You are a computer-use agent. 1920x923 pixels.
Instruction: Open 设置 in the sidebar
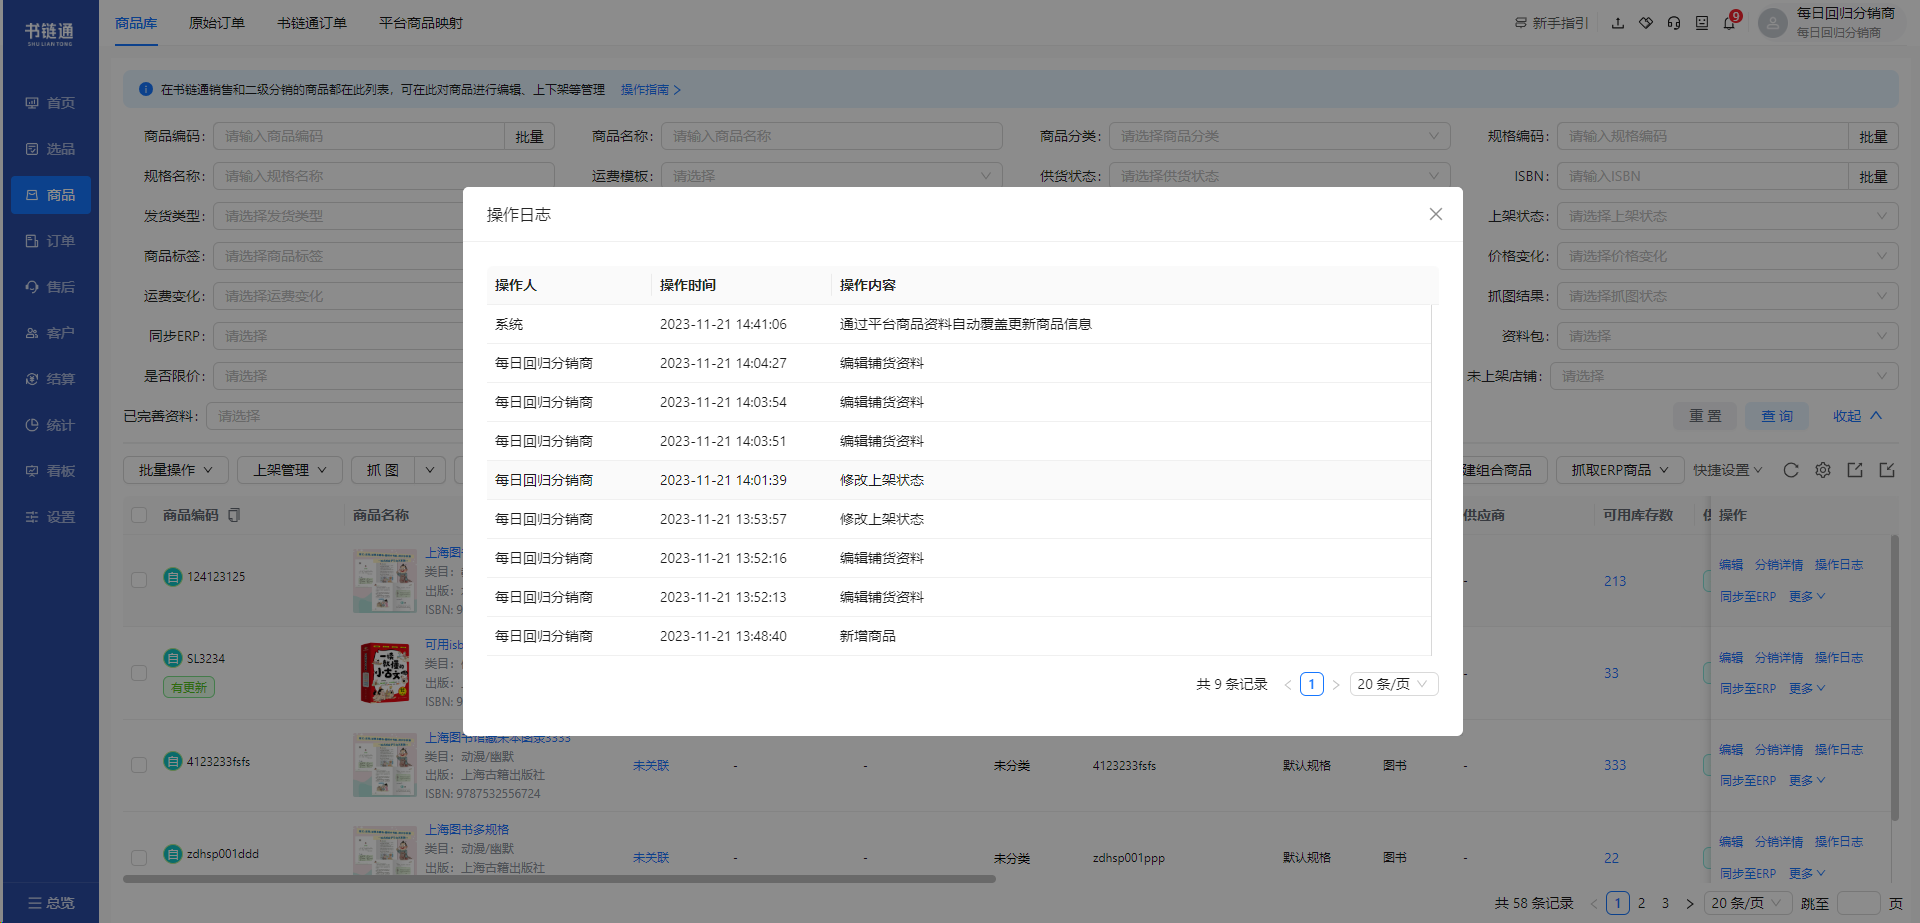(50, 517)
